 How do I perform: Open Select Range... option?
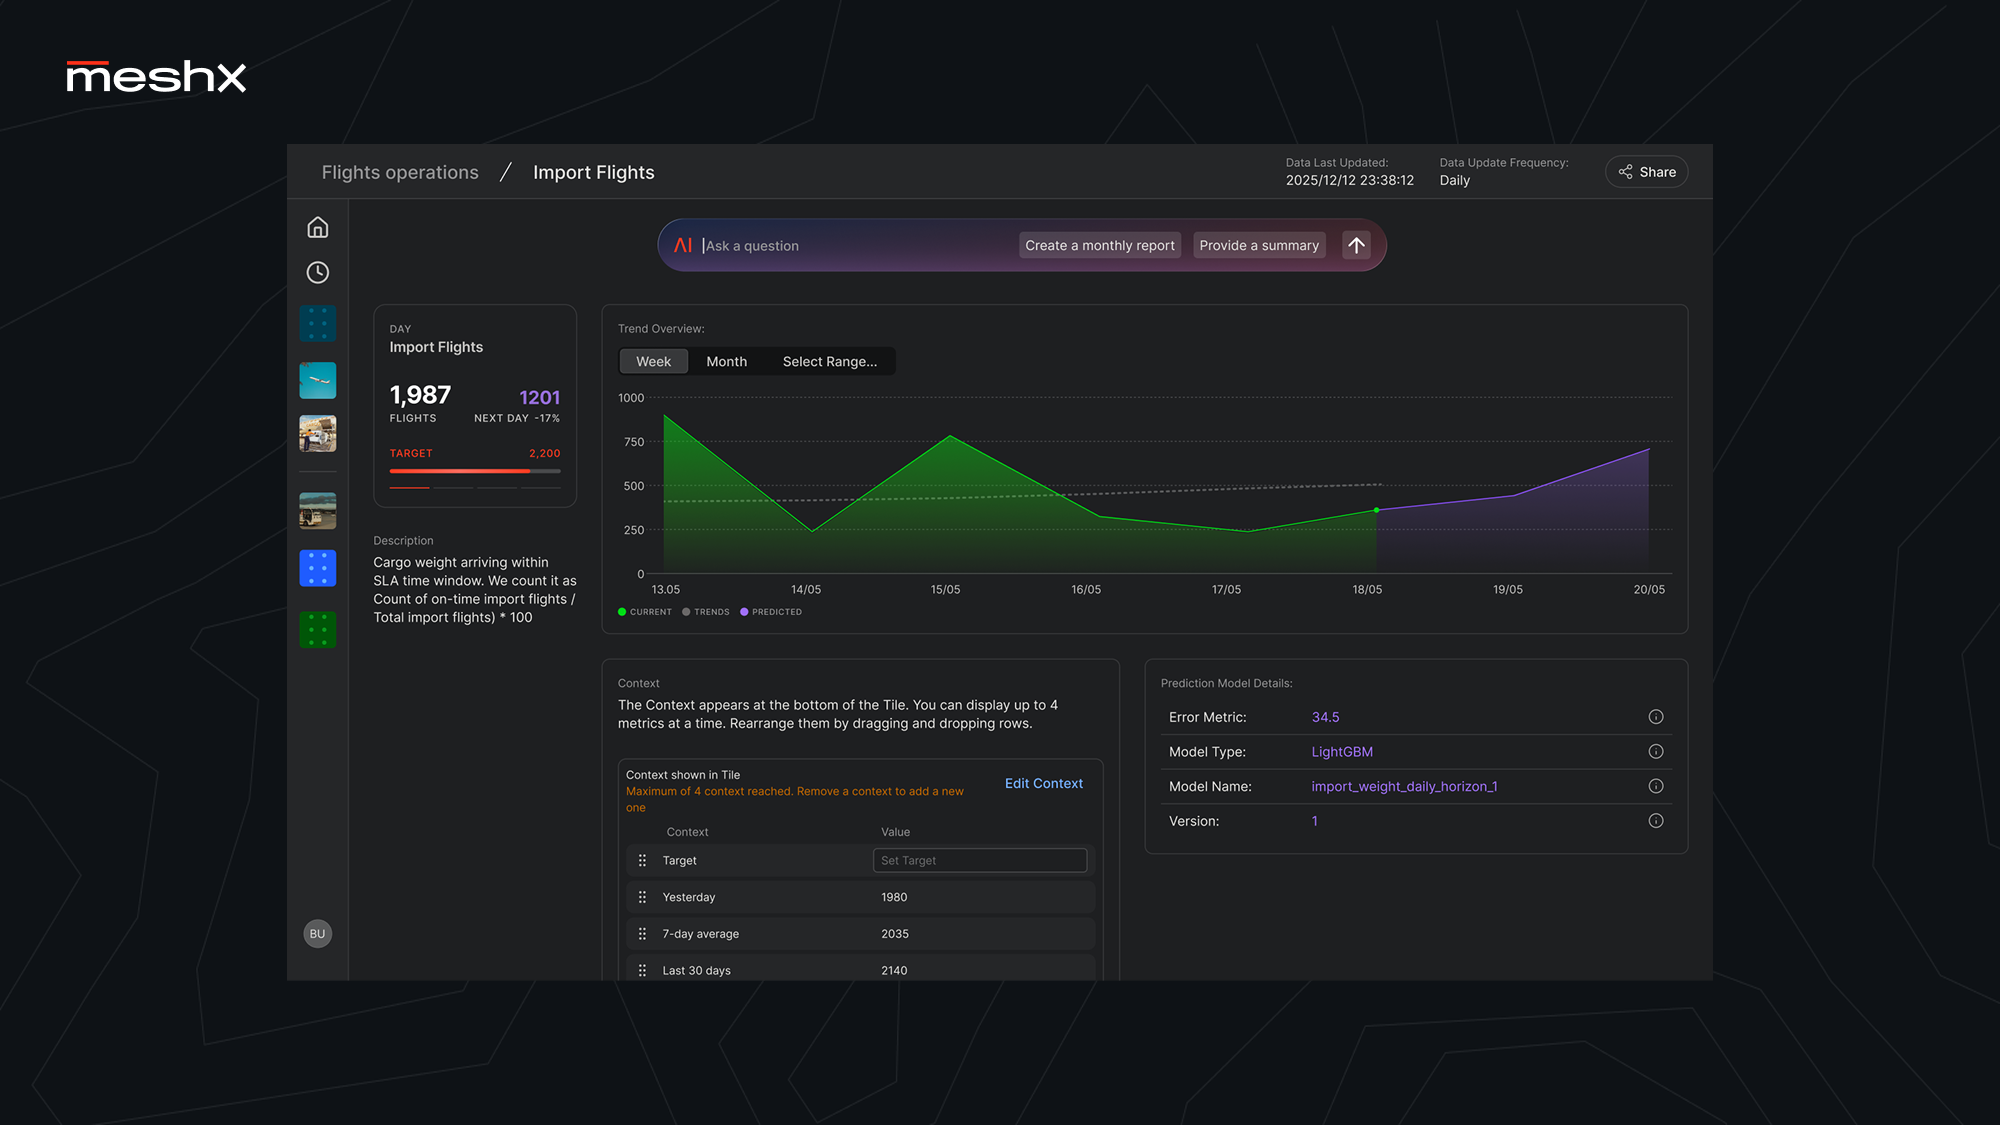829,361
